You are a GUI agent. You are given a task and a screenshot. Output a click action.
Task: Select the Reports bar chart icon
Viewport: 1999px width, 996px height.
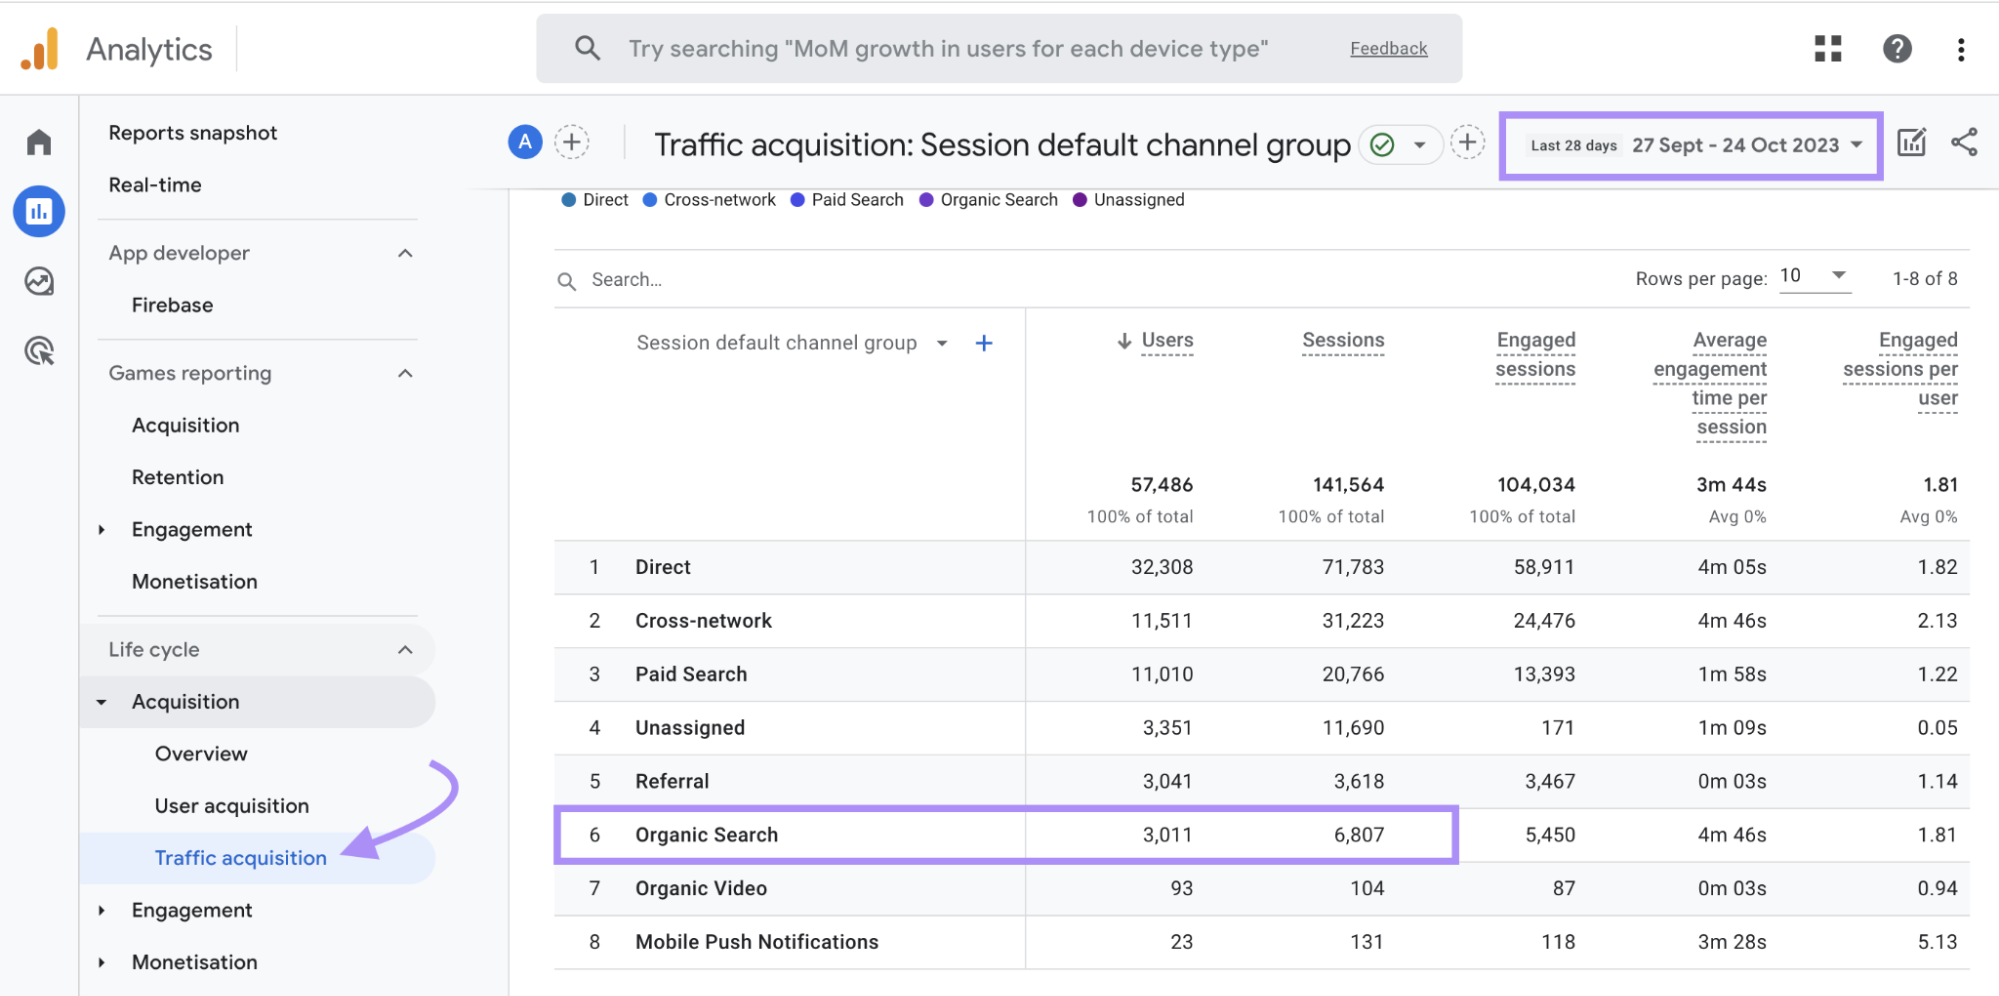tap(39, 211)
